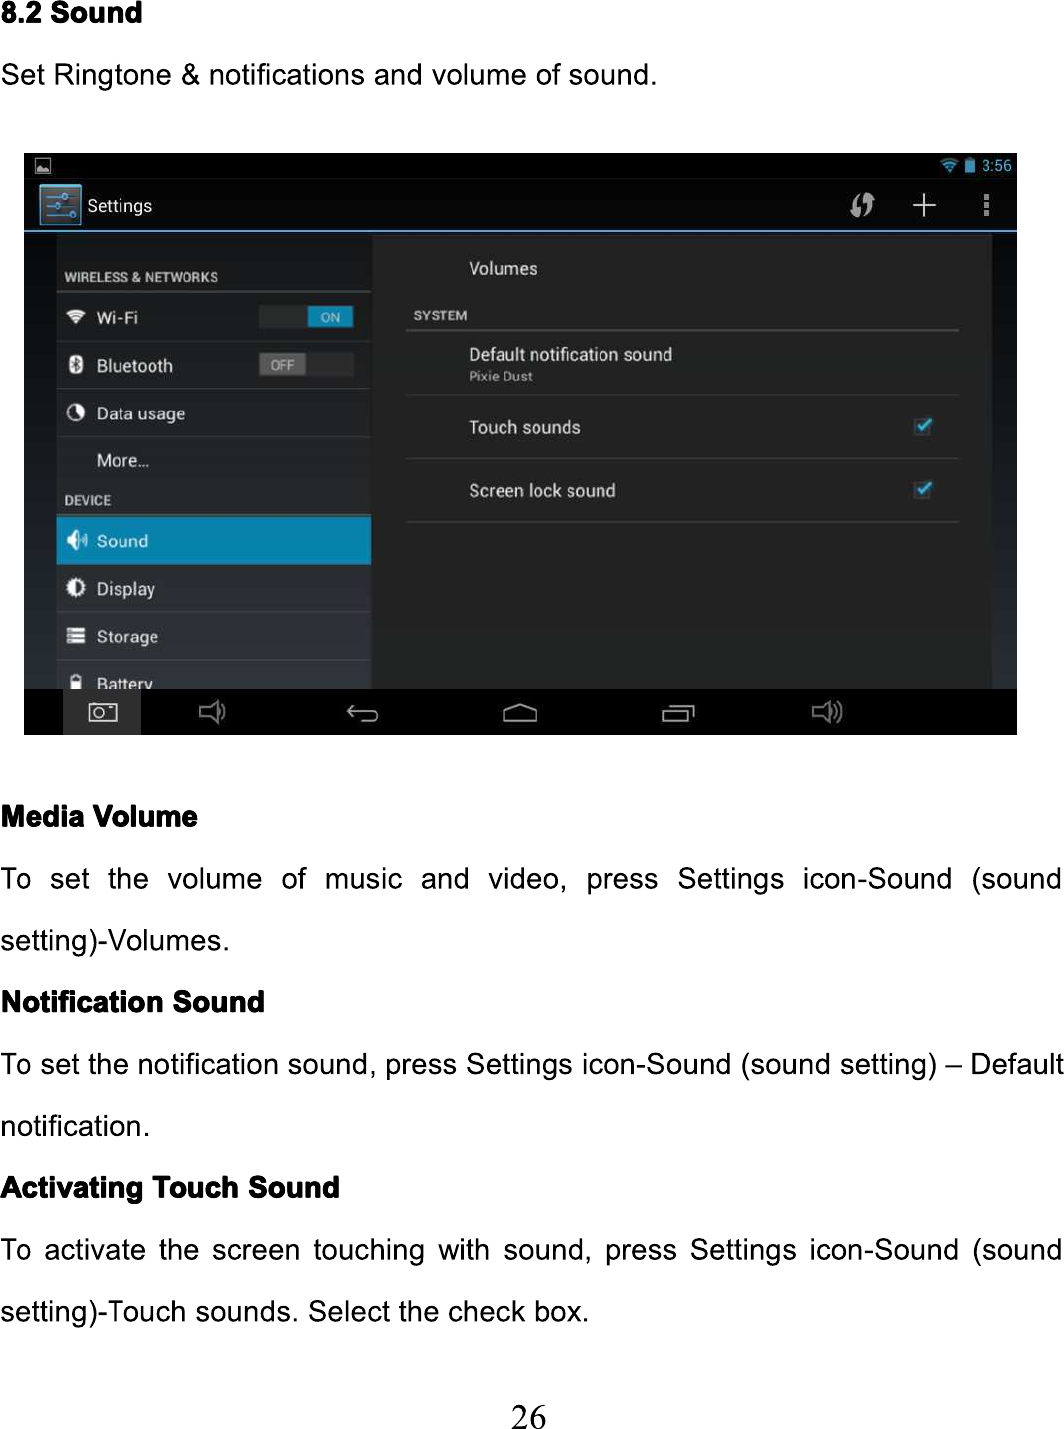Screen dimensions: 1064x1429
Task: Tap the battery status icon
Action: [969, 165]
